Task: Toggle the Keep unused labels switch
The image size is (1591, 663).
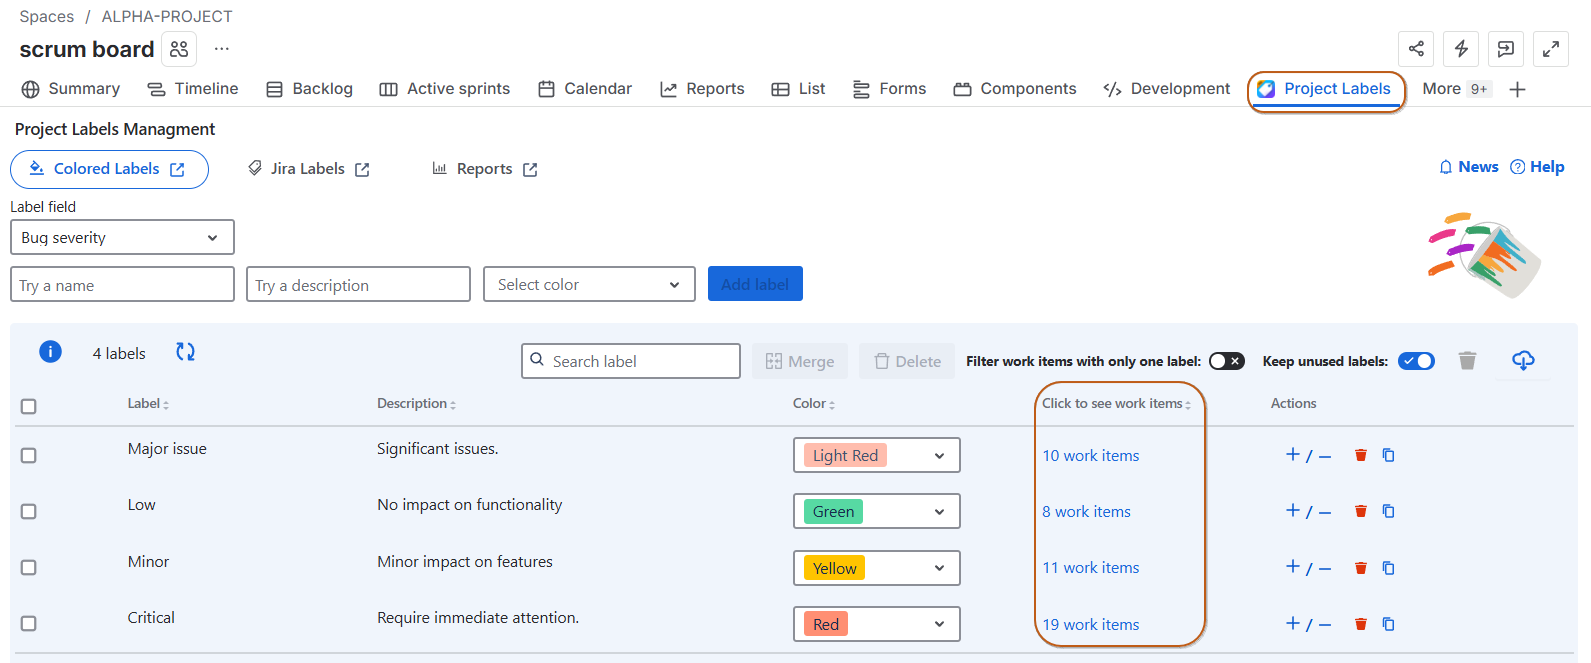Action: (1416, 361)
